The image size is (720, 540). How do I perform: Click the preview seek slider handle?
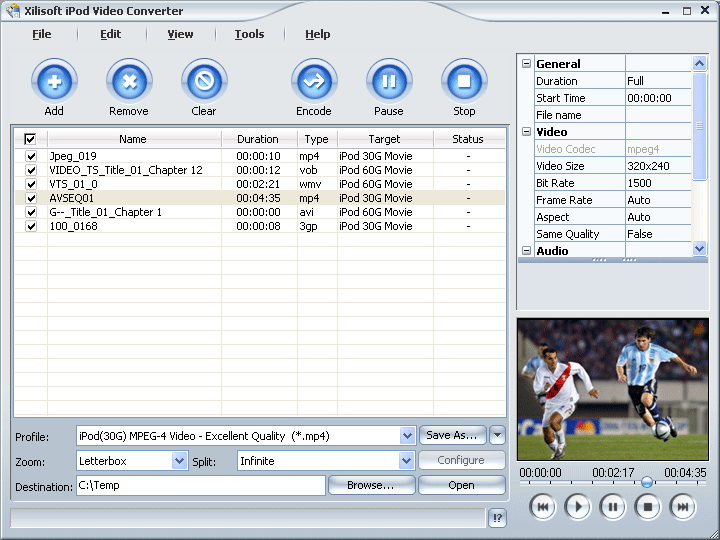[647, 482]
